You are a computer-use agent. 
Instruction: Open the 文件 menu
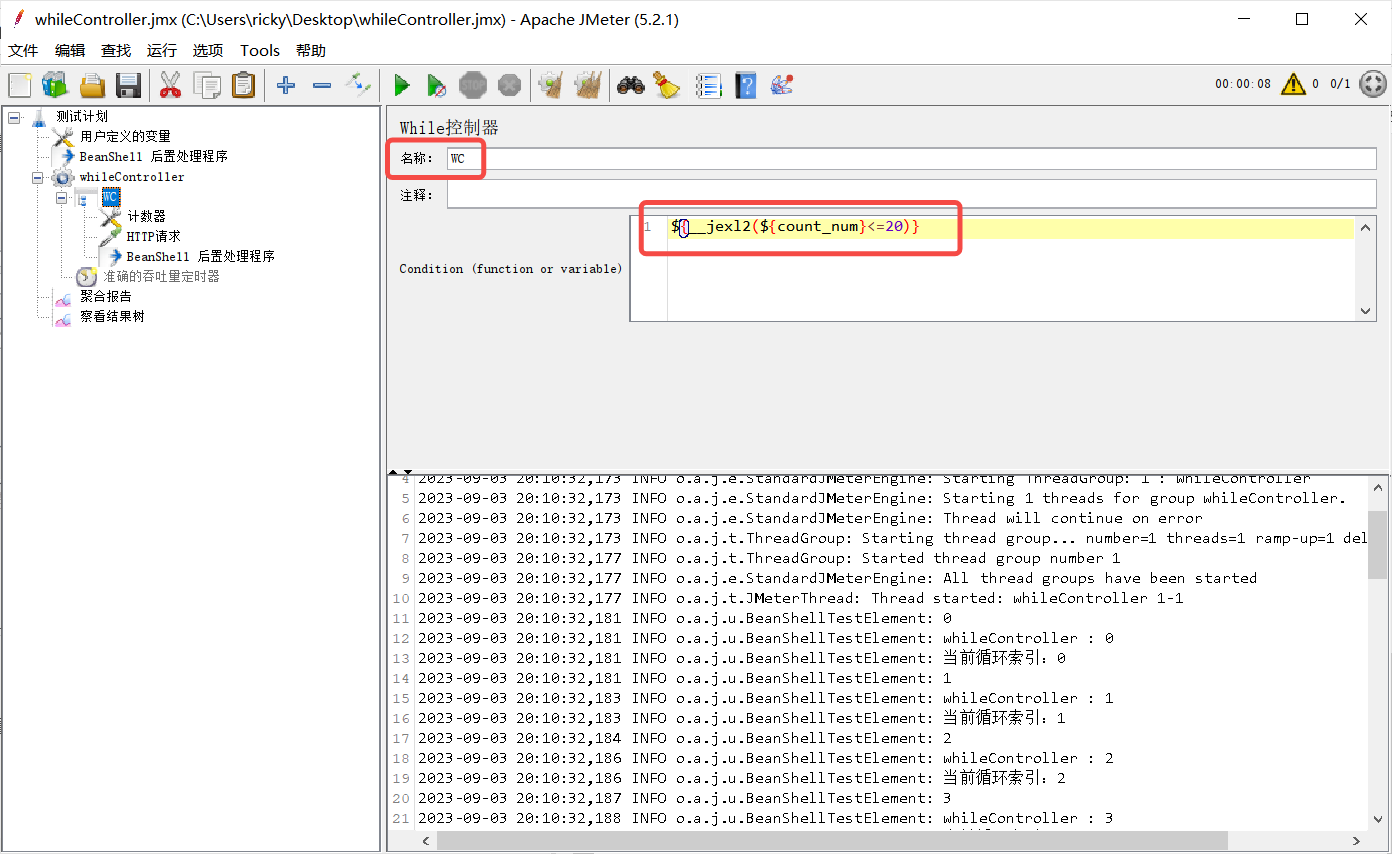point(23,50)
